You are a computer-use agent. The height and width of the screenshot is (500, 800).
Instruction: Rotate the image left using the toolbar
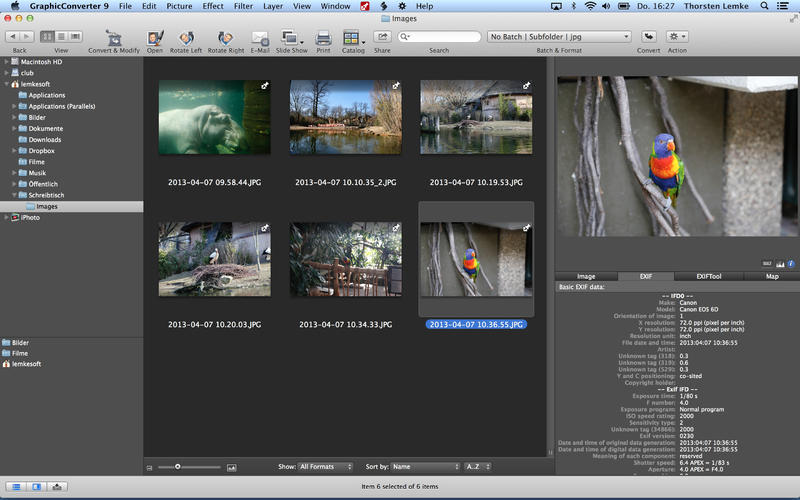coord(184,37)
